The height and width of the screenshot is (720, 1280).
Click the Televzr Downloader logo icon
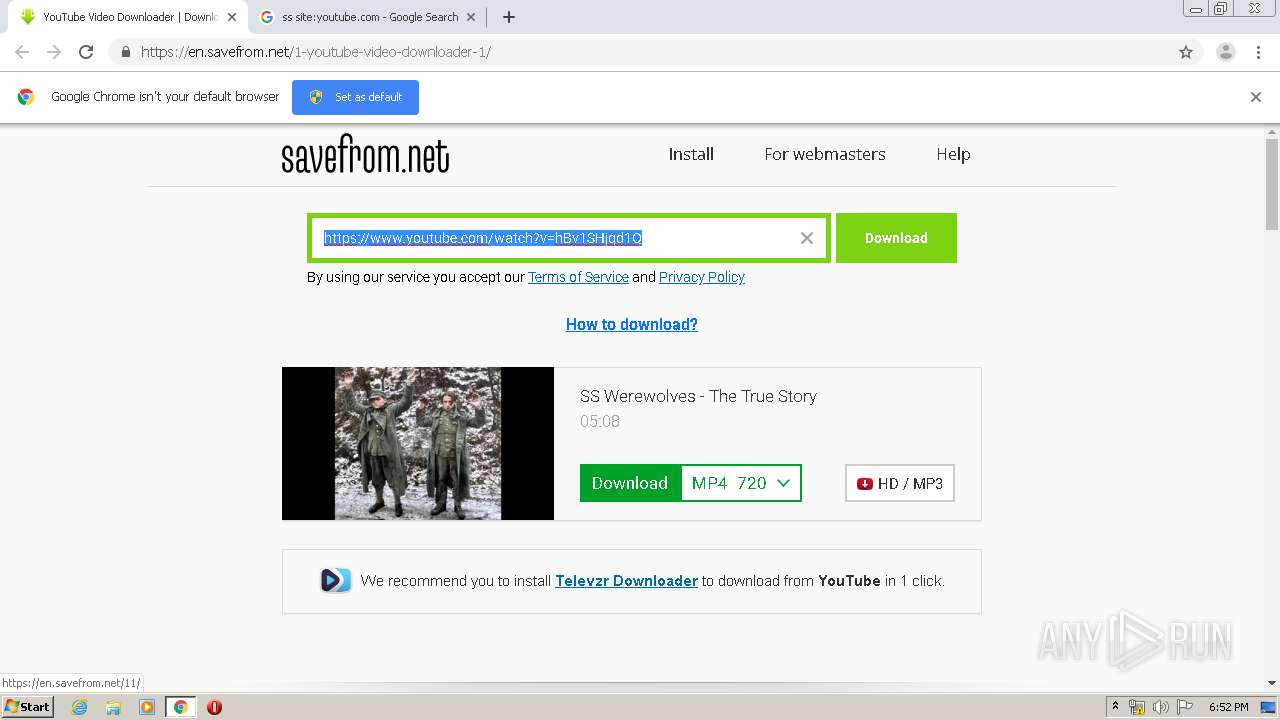[x=336, y=580]
